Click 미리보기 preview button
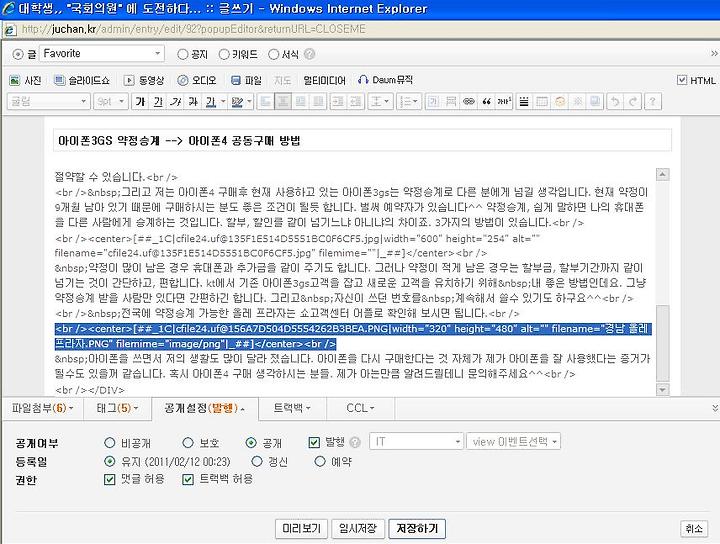 pyautogui.click(x=301, y=528)
